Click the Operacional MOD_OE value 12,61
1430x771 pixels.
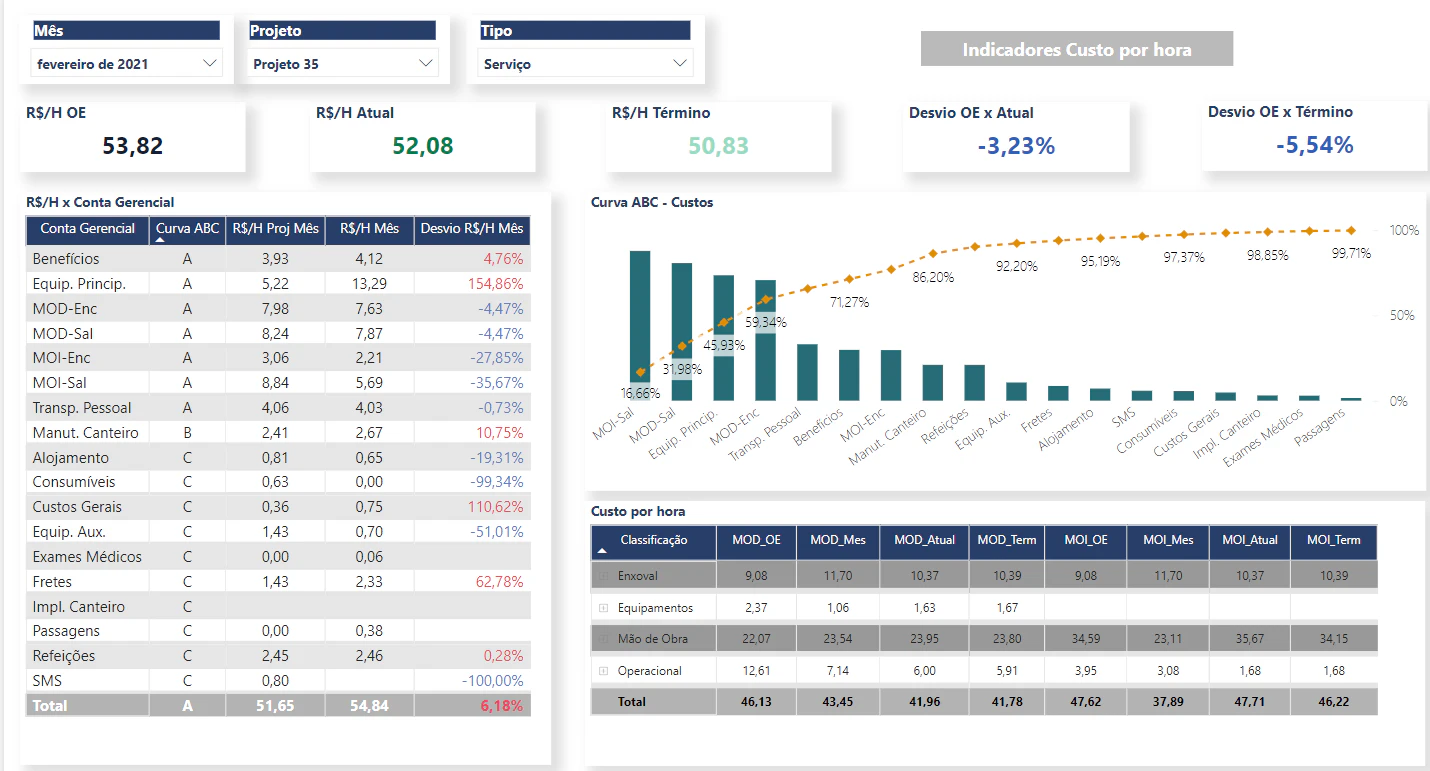click(x=757, y=671)
